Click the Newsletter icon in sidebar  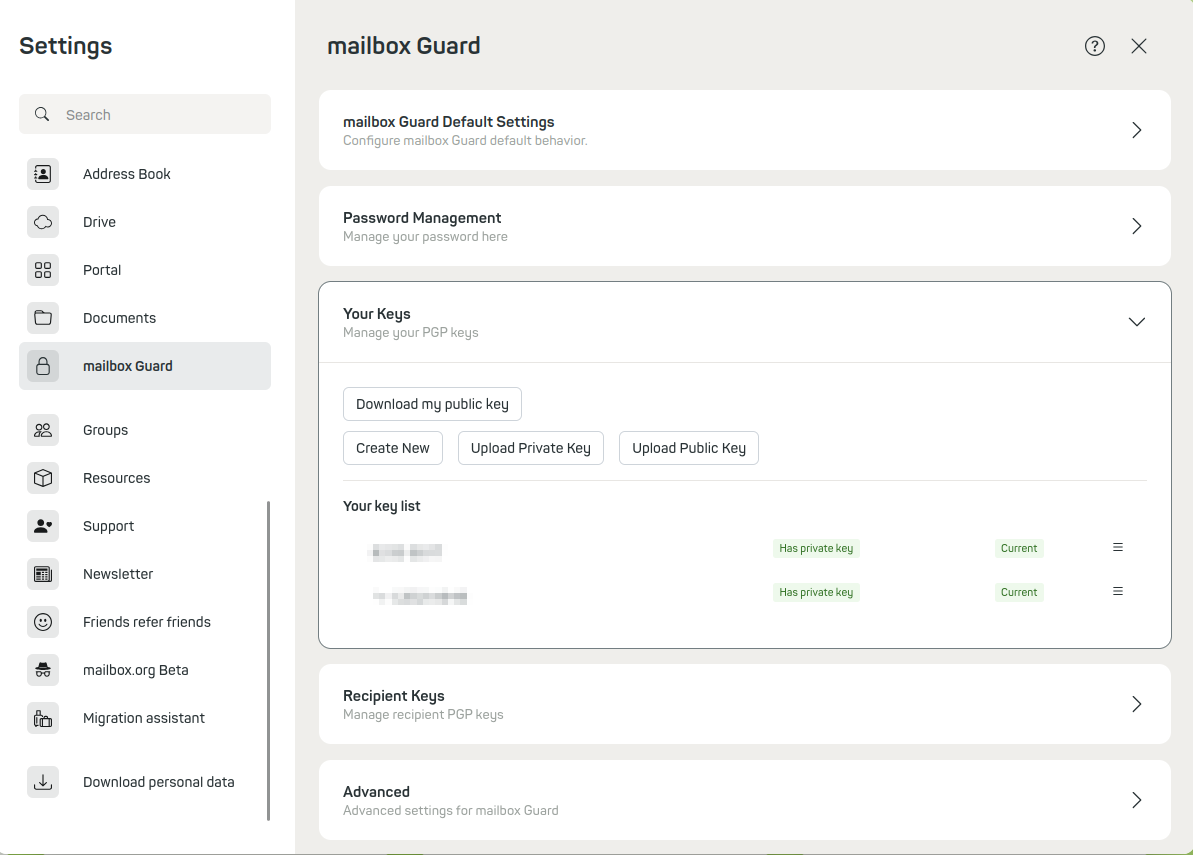point(43,574)
